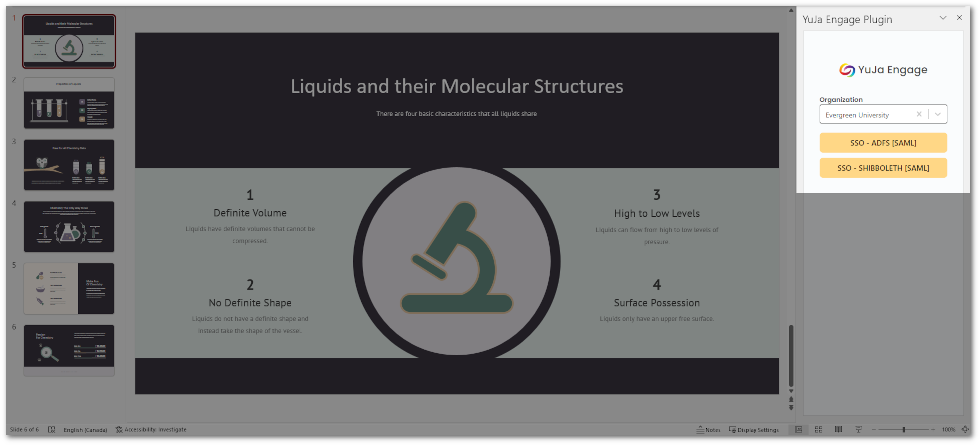The height and width of the screenshot is (445, 980).
Task: Click the English (Canada) language indicator
Action: (85, 429)
